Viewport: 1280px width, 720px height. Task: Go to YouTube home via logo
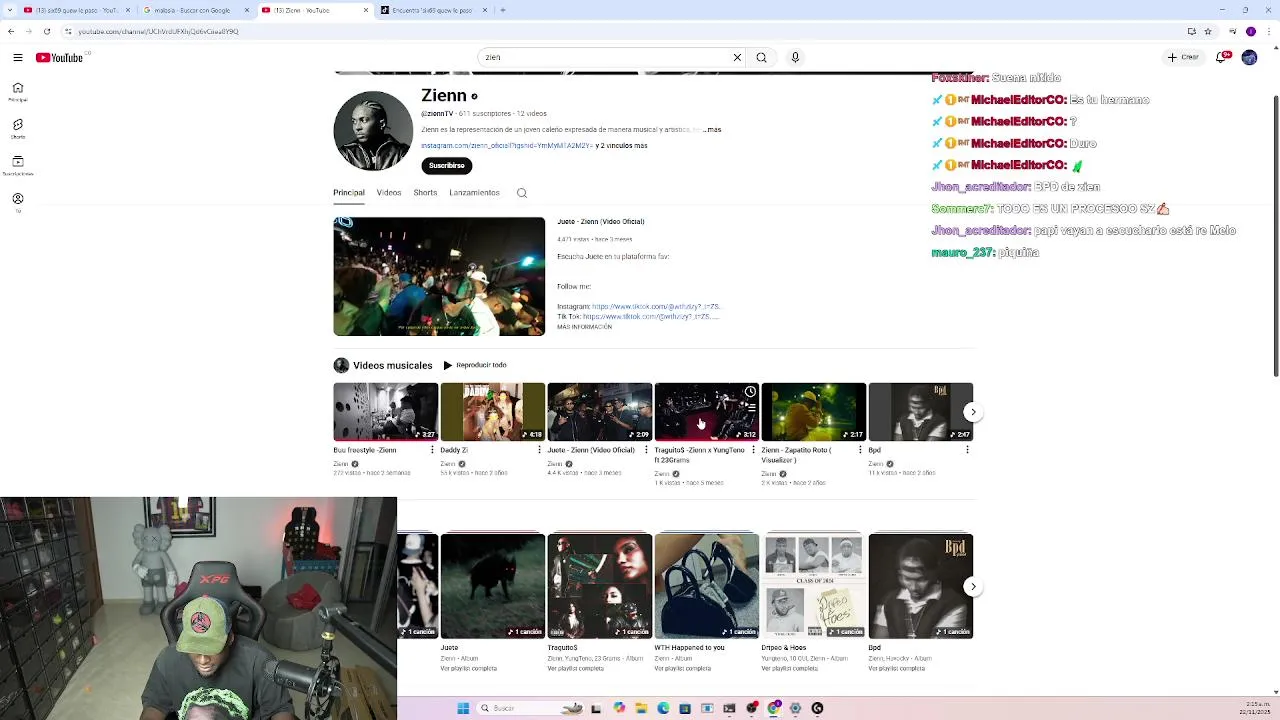click(x=60, y=57)
